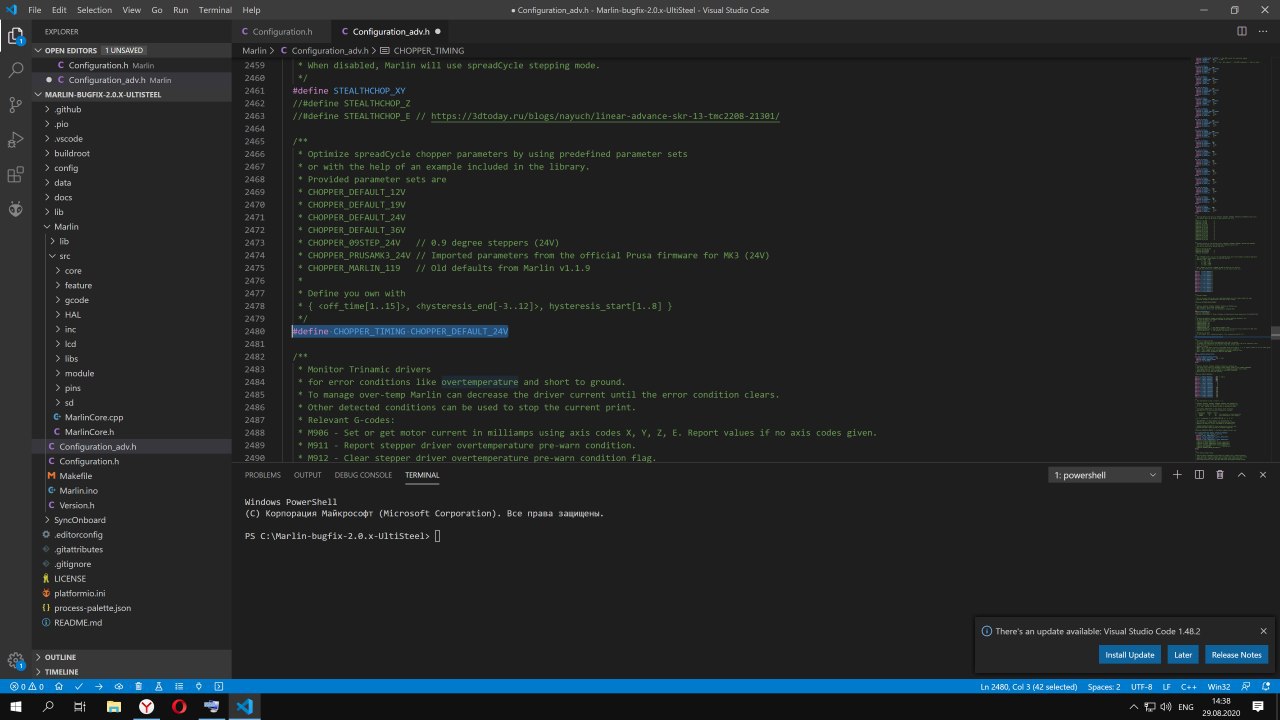The image size is (1280, 720).
Task: Click CHOPPER_TIMING in the breadcrumb
Action: 429,50
